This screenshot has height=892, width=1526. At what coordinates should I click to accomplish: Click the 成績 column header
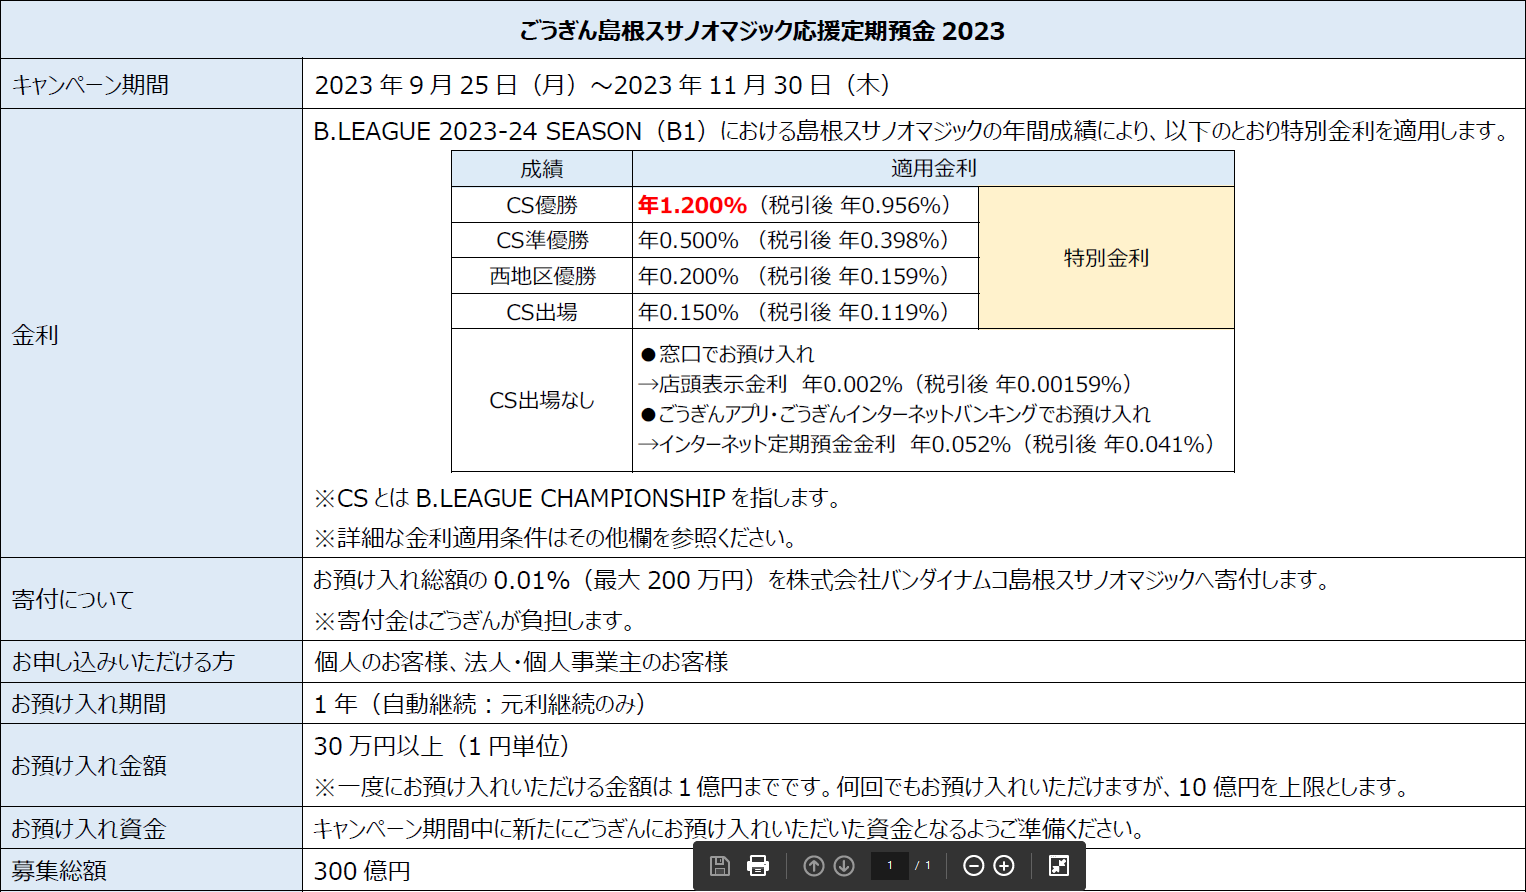click(542, 169)
